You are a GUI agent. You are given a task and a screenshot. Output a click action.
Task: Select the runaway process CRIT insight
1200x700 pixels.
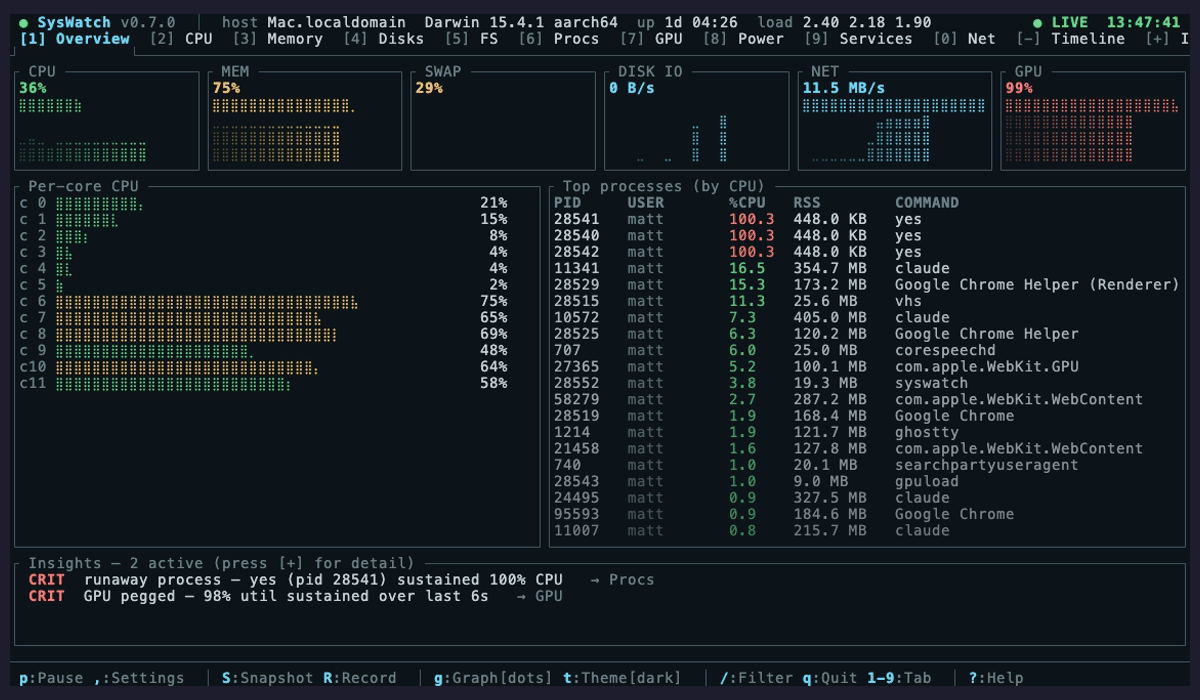click(341, 580)
